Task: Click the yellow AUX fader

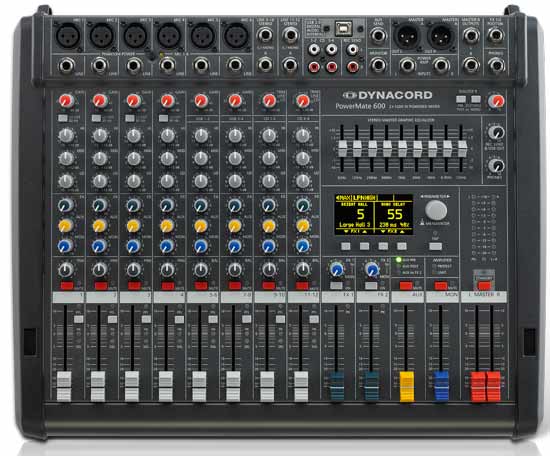Action: pyautogui.click(x=407, y=386)
